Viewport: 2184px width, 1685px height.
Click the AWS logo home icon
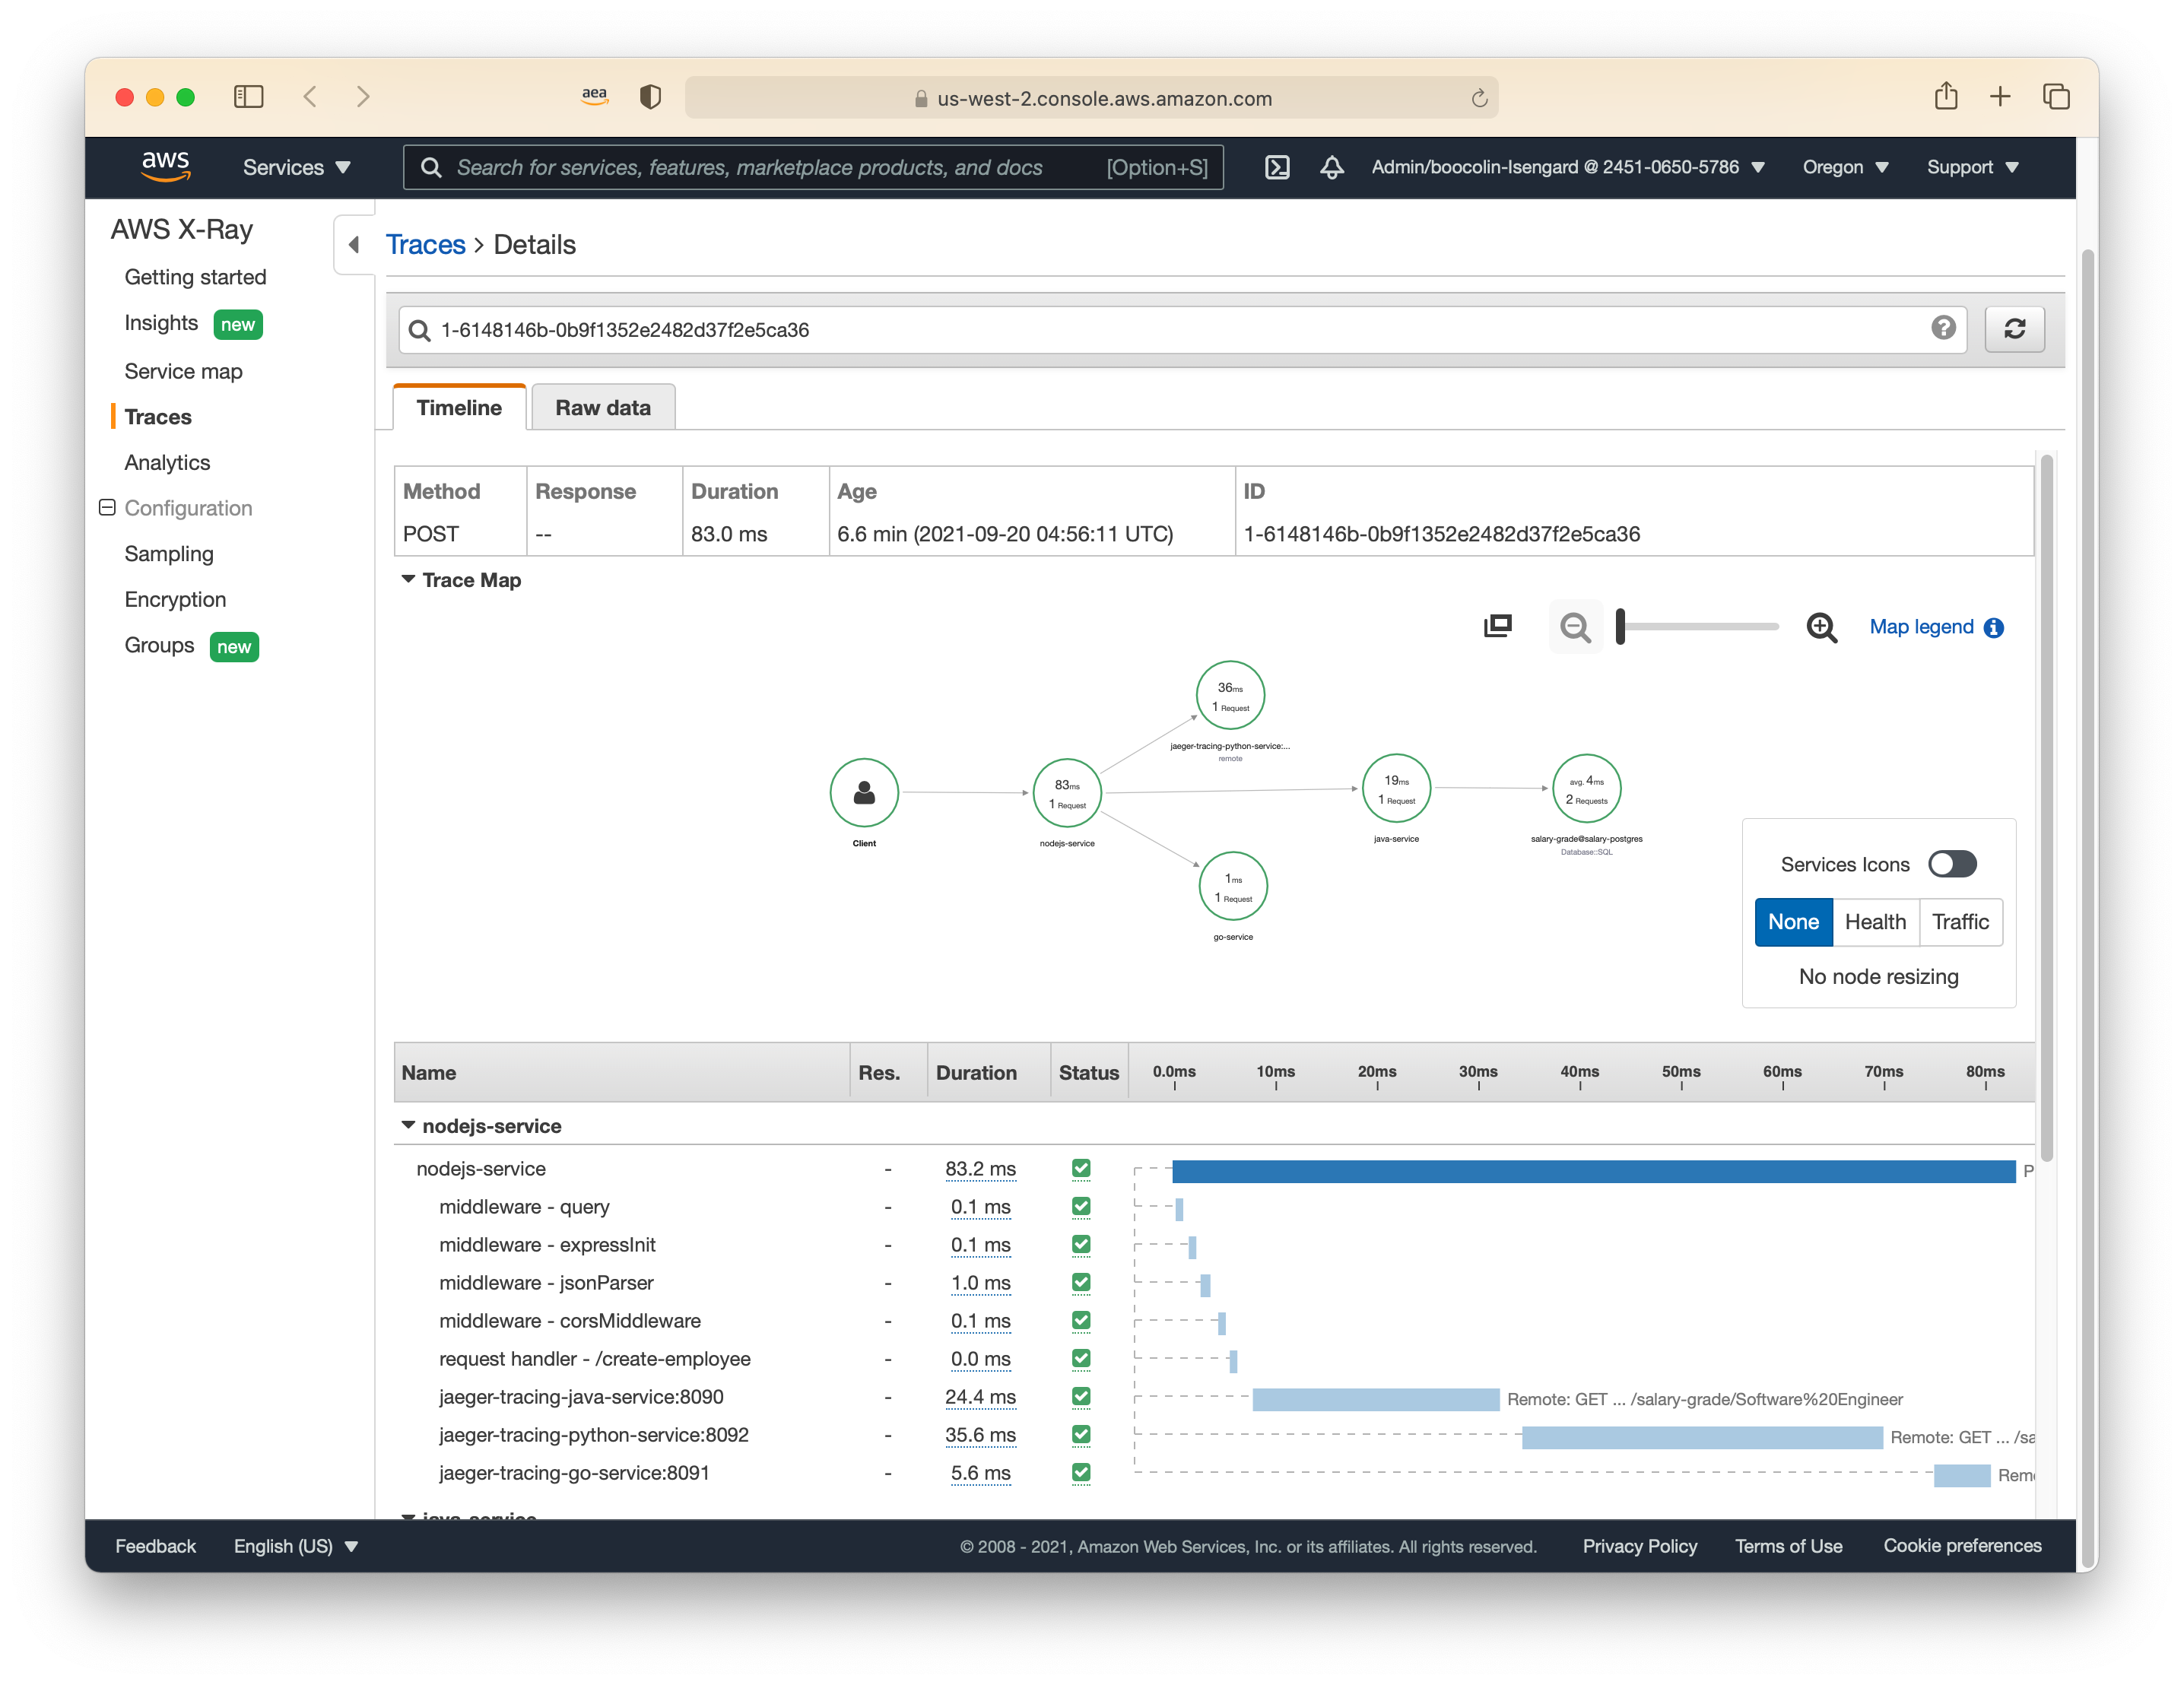[x=165, y=166]
